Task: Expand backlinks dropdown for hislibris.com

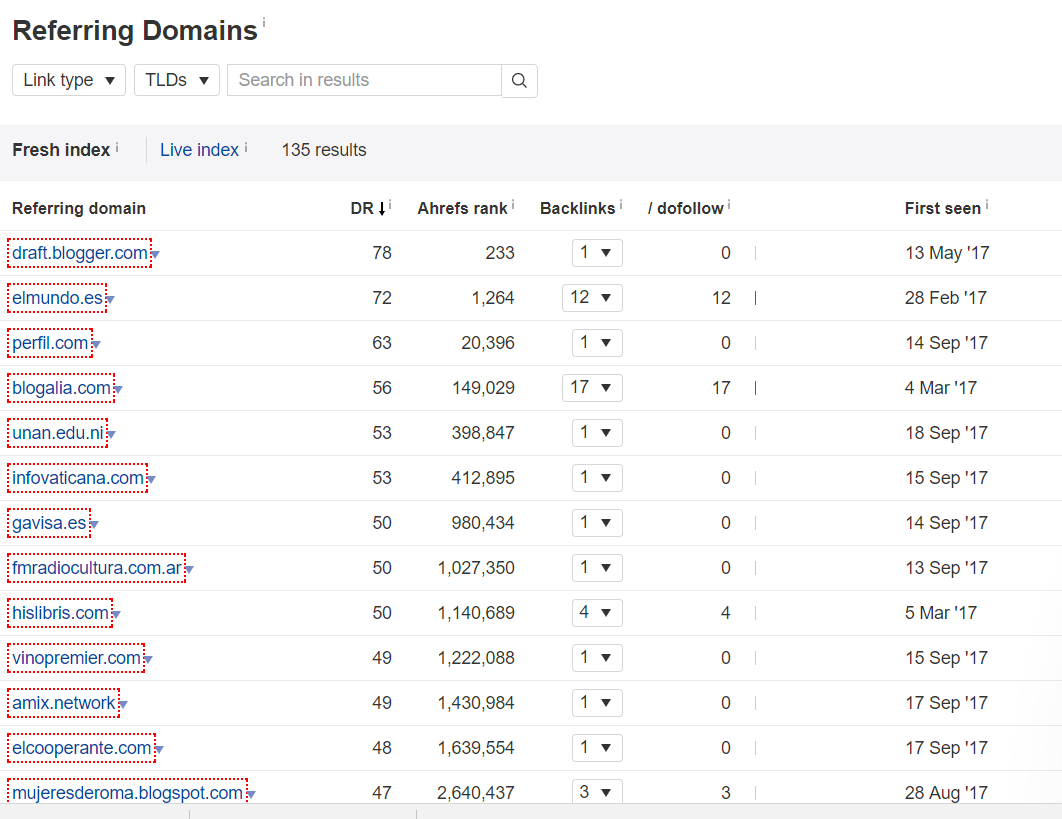Action: coord(597,613)
